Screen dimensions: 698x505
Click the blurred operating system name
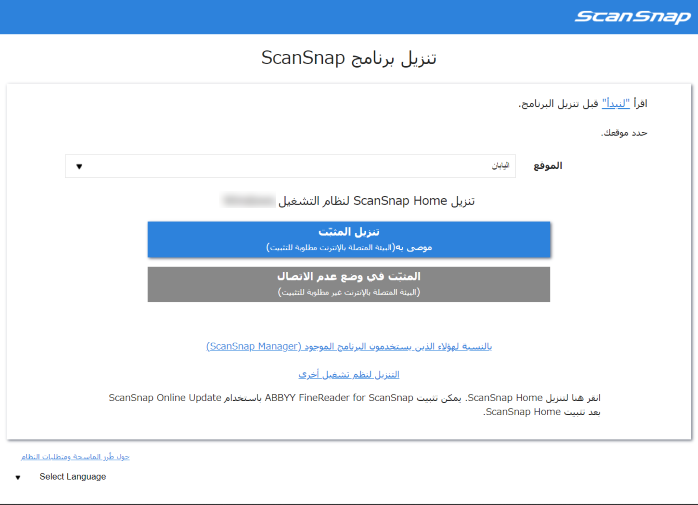(248, 200)
